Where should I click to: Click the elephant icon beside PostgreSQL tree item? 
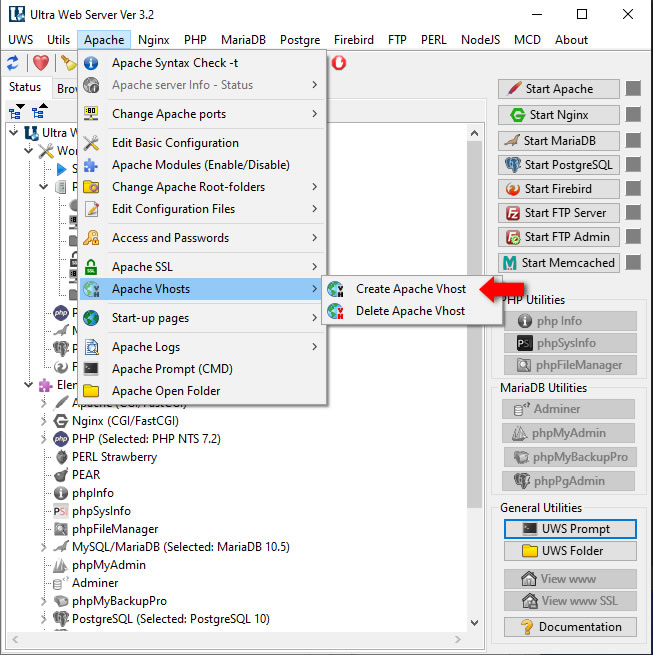click(61, 619)
